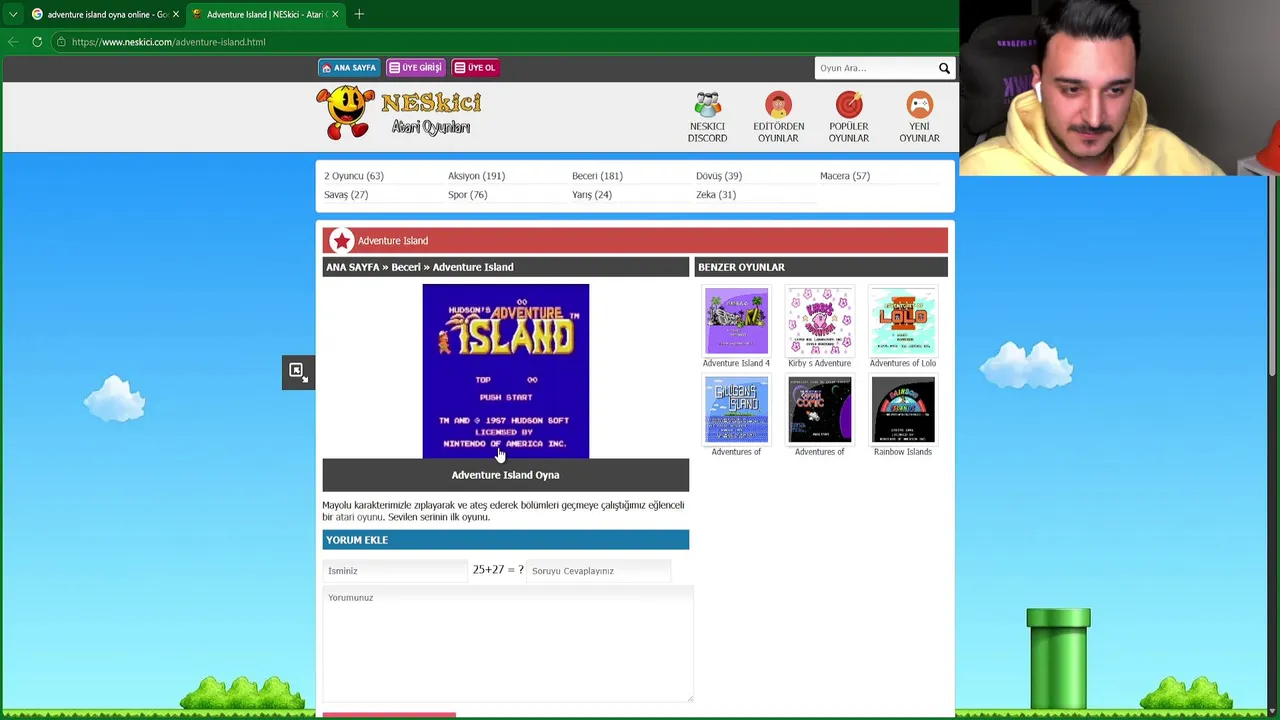Open the Spor (76) category
1280x720 pixels.
pyautogui.click(x=467, y=195)
